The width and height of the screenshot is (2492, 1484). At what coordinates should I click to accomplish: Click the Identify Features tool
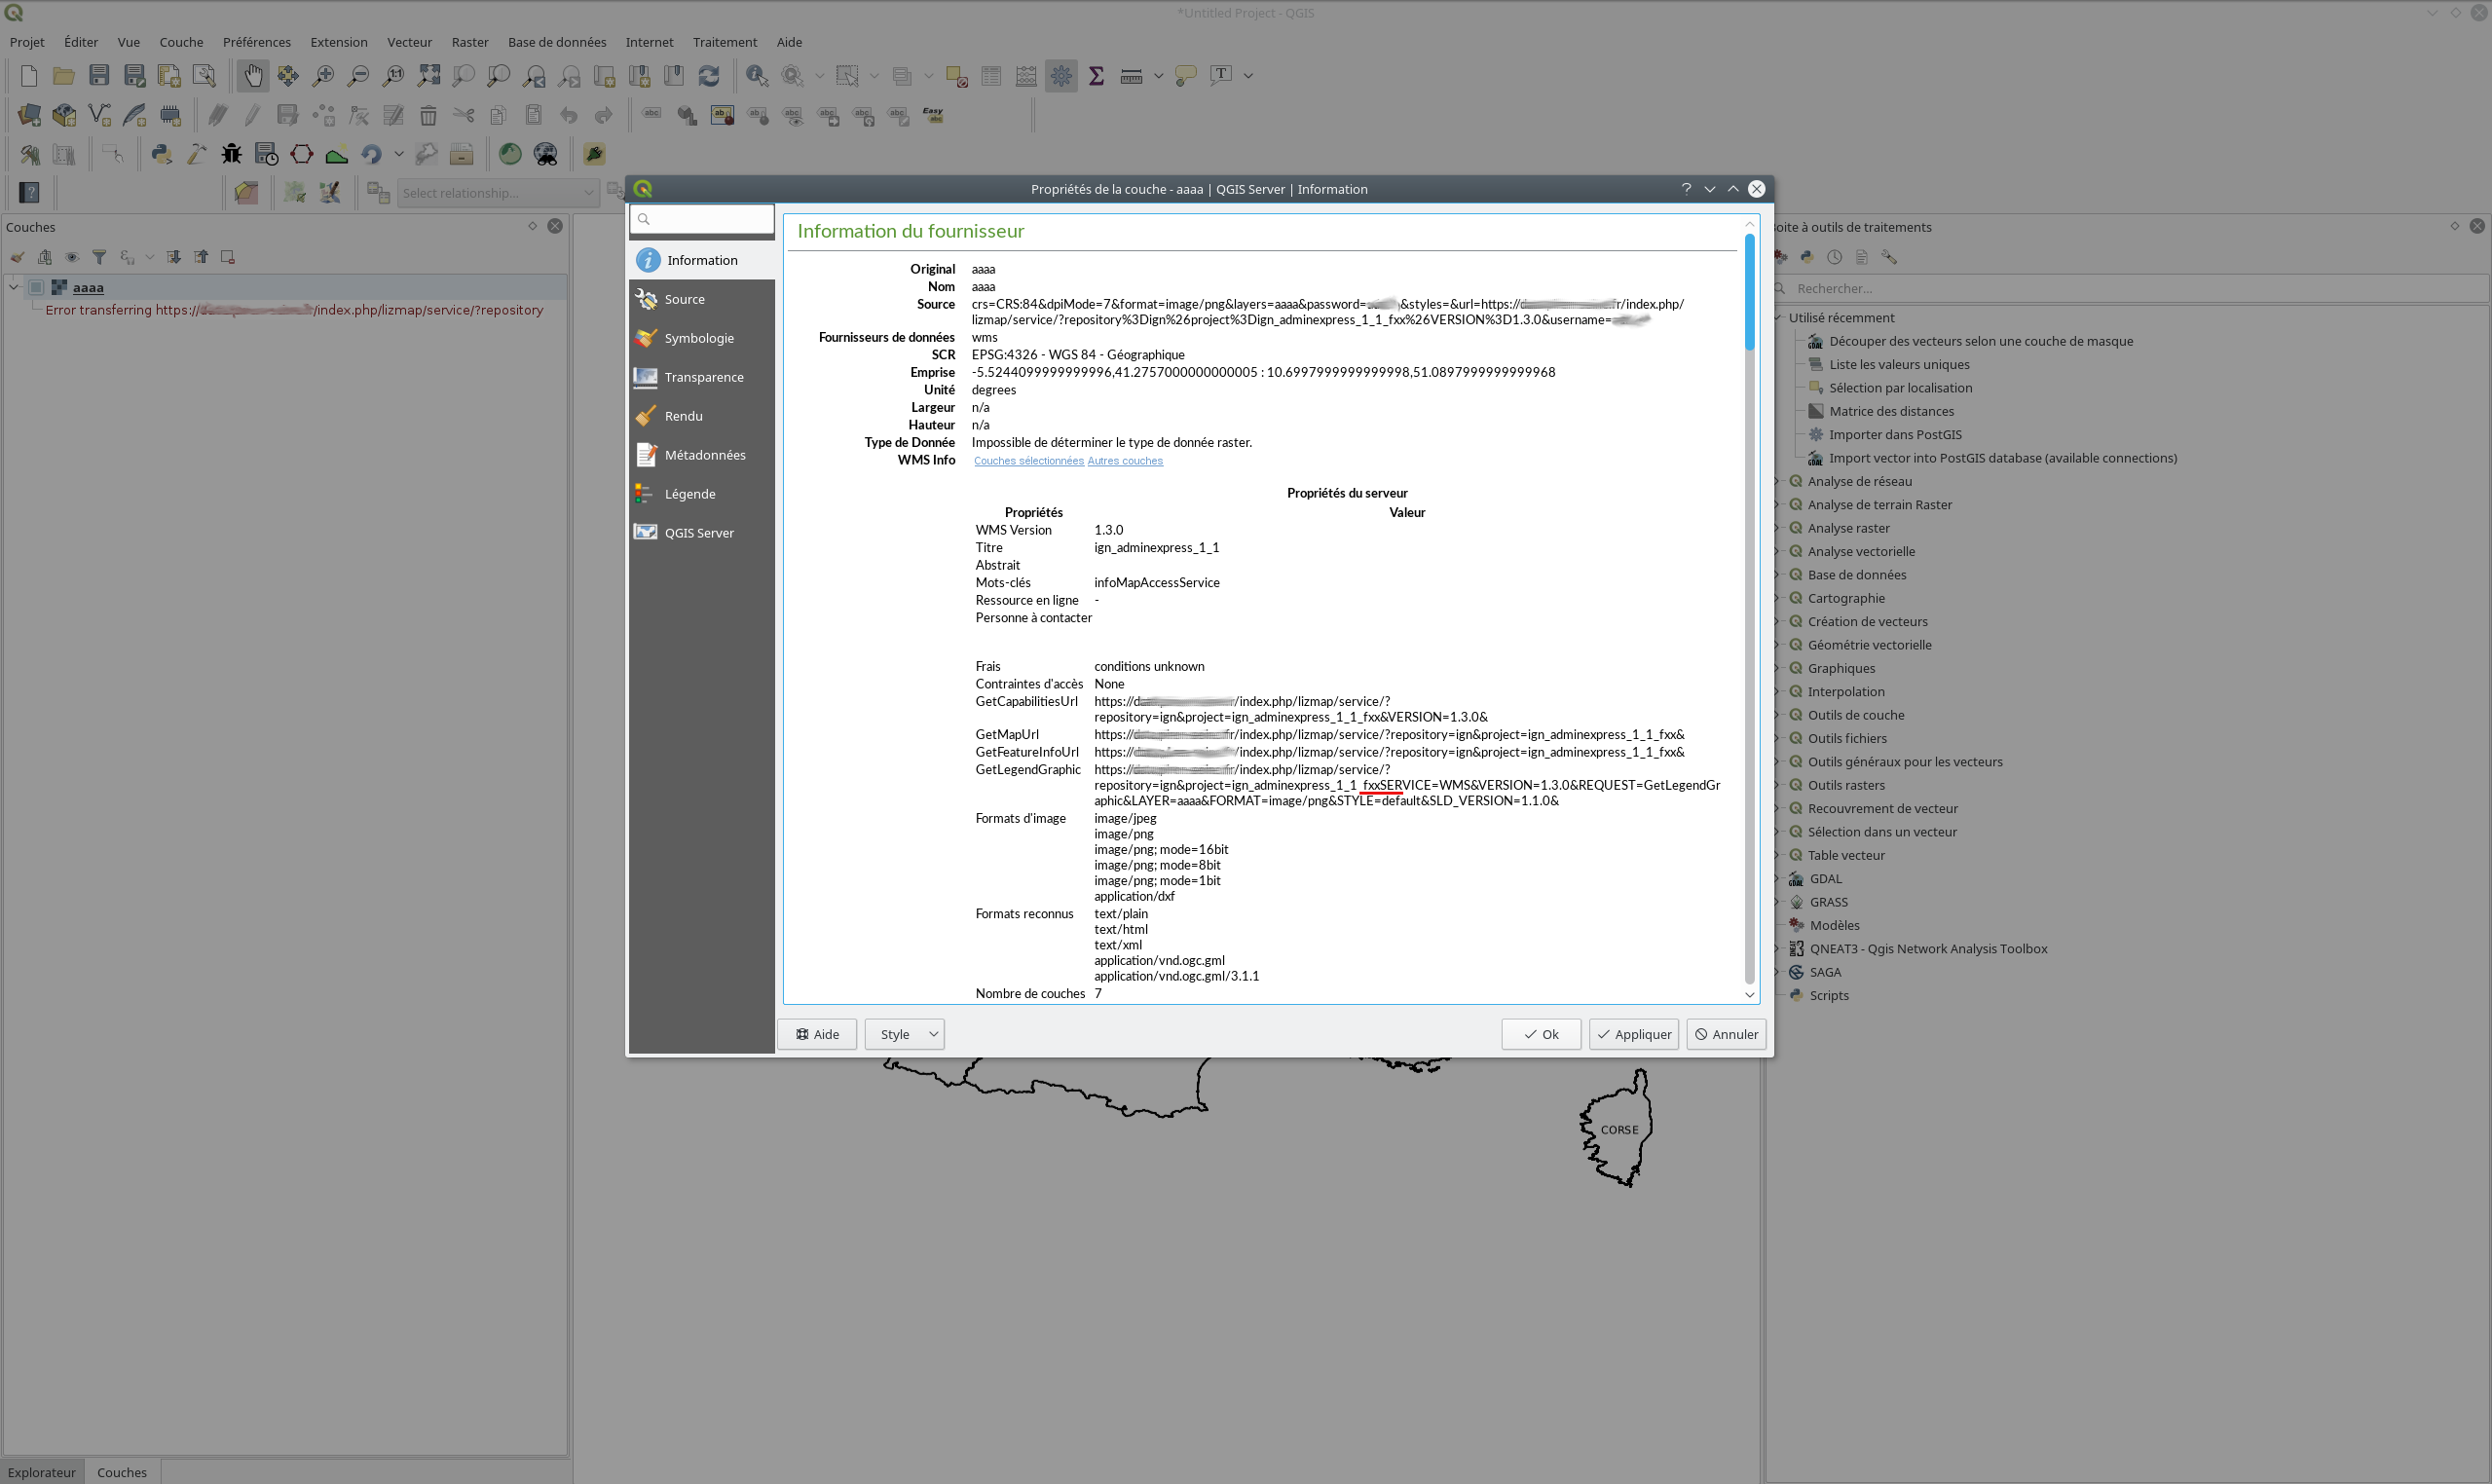pos(756,75)
